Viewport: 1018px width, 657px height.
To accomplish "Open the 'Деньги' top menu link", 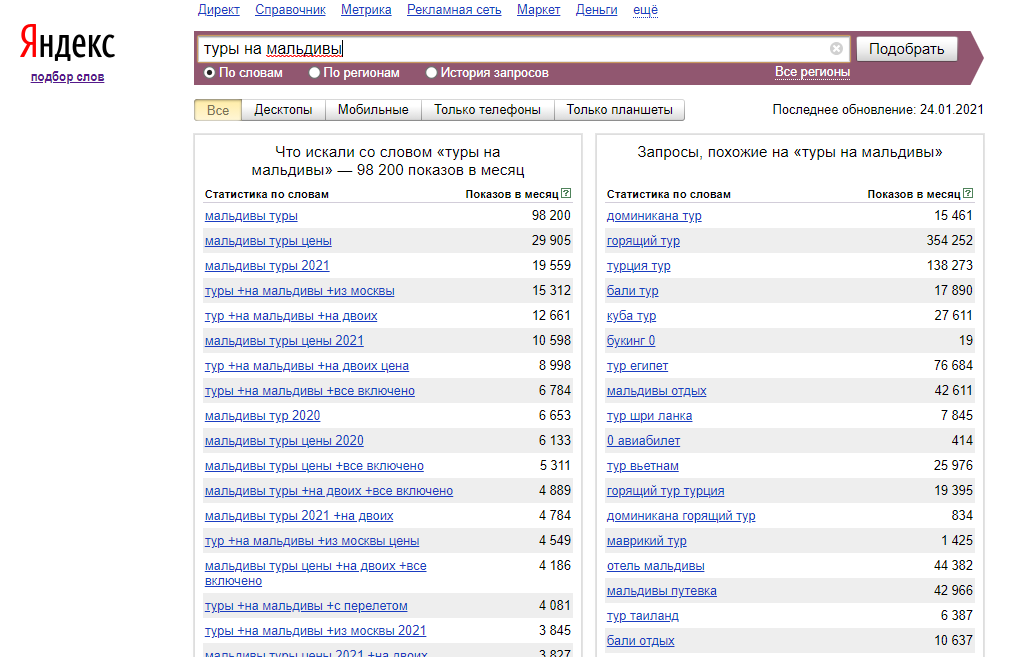I will (x=597, y=10).
